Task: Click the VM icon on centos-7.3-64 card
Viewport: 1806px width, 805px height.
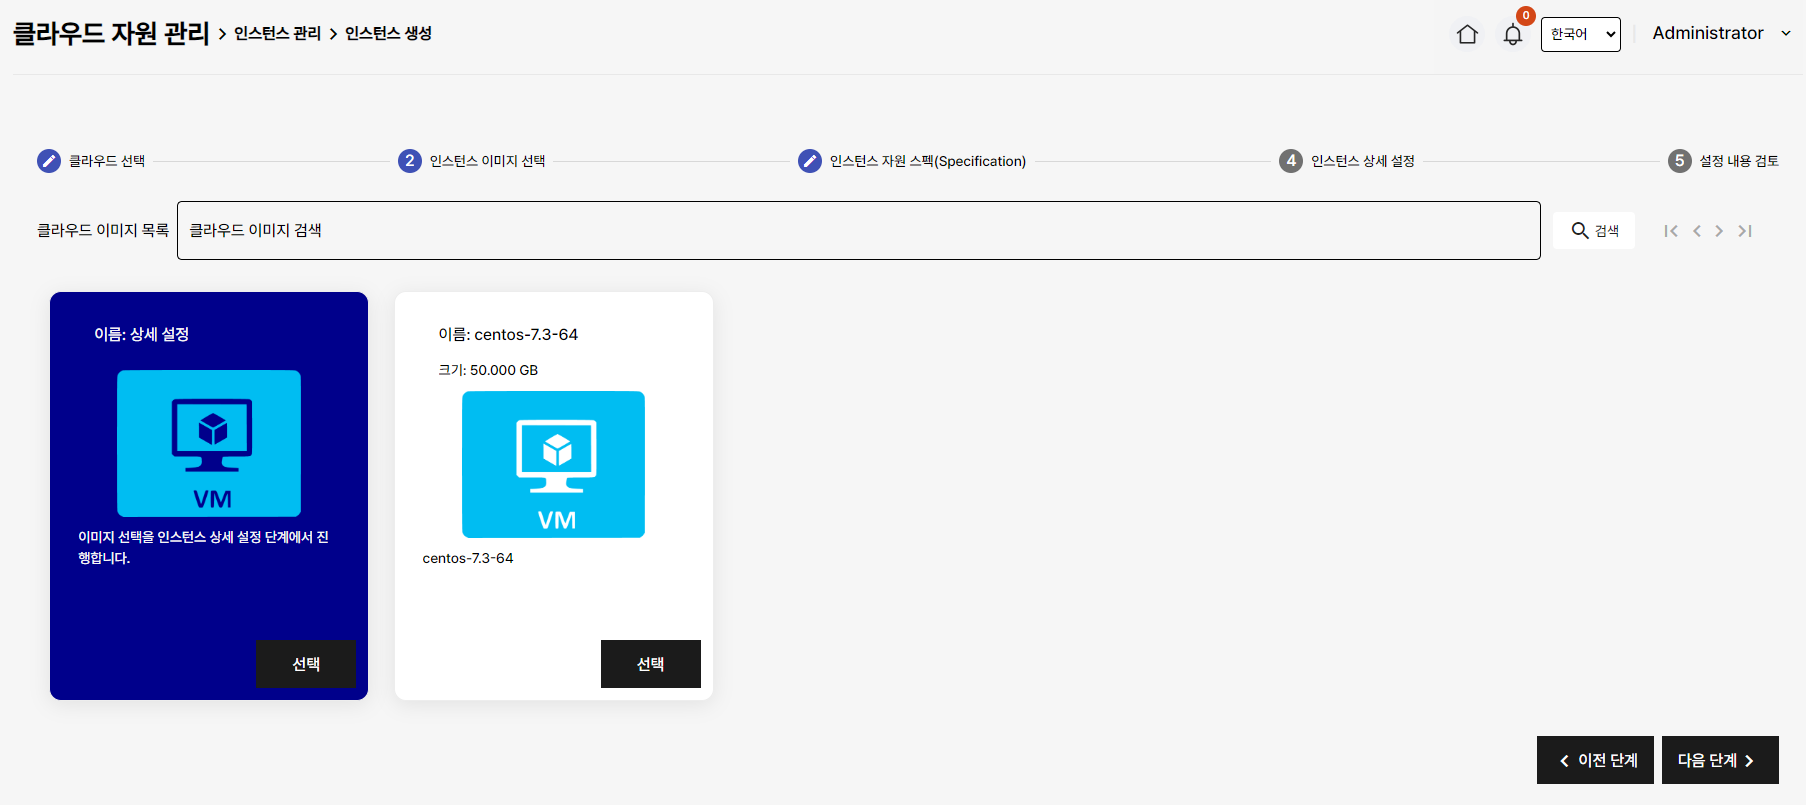Action: click(553, 464)
